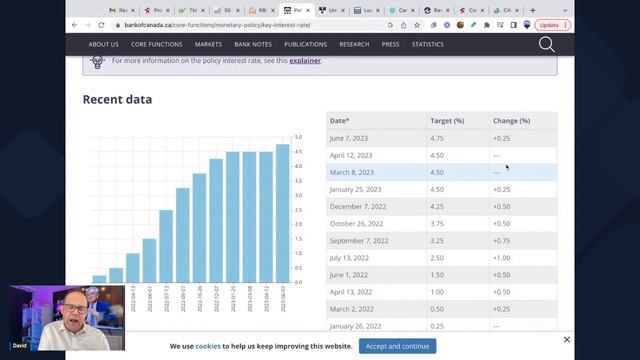The width and height of the screenshot is (640, 360).
Task: Click the Update button in Chrome
Action: [x=553, y=25]
